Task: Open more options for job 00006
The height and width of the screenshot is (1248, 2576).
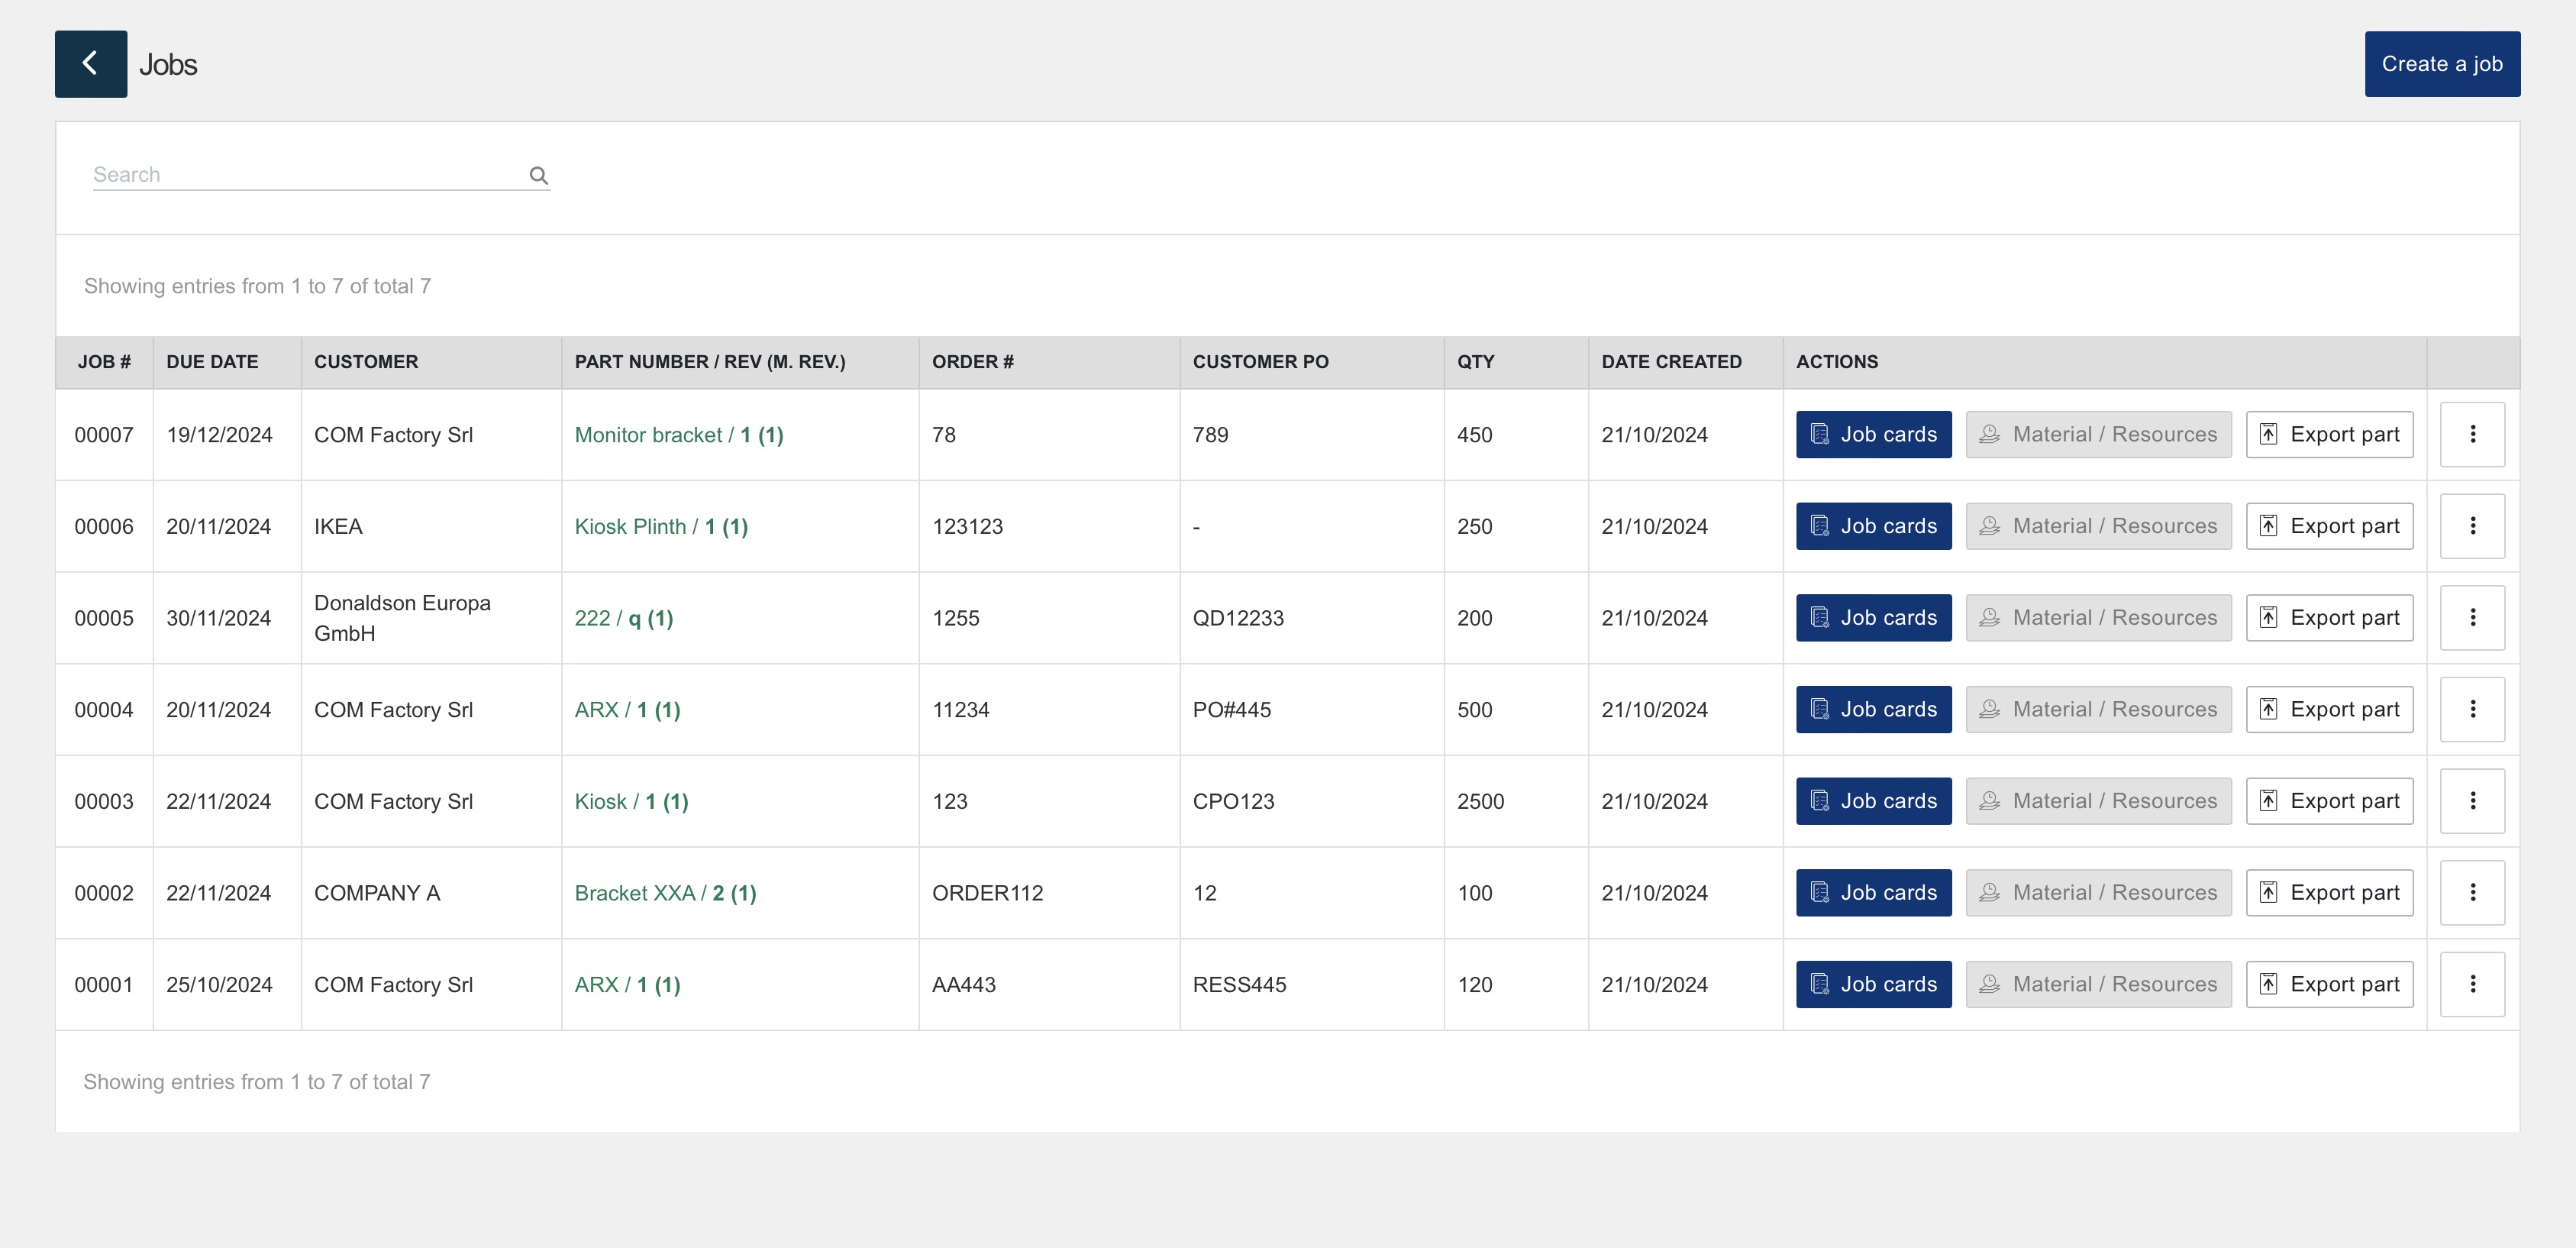Action: point(2472,526)
